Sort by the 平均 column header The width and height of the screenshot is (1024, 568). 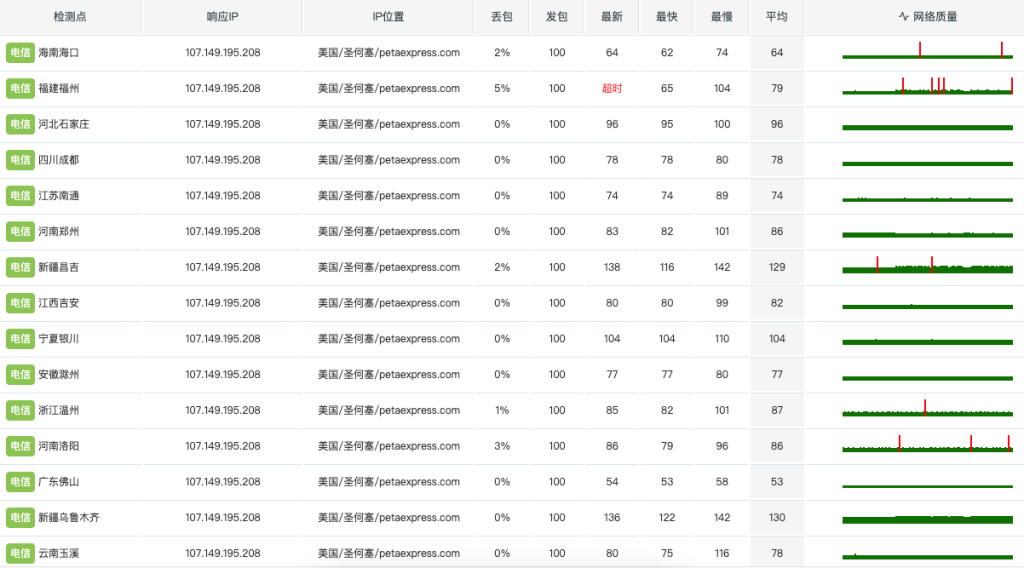[x=776, y=17]
